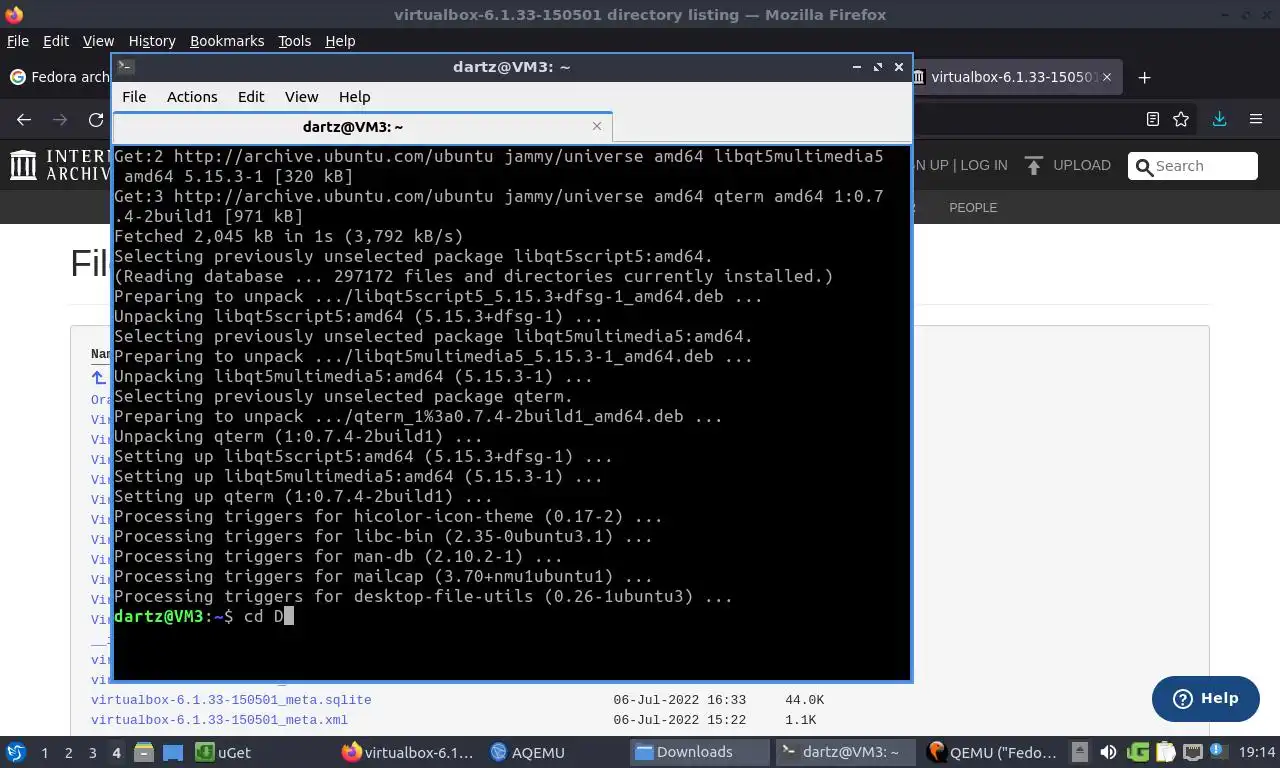Close the virtualbox-6.1.33 Firefox tab
The image size is (1280, 768).
(1105, 77)
